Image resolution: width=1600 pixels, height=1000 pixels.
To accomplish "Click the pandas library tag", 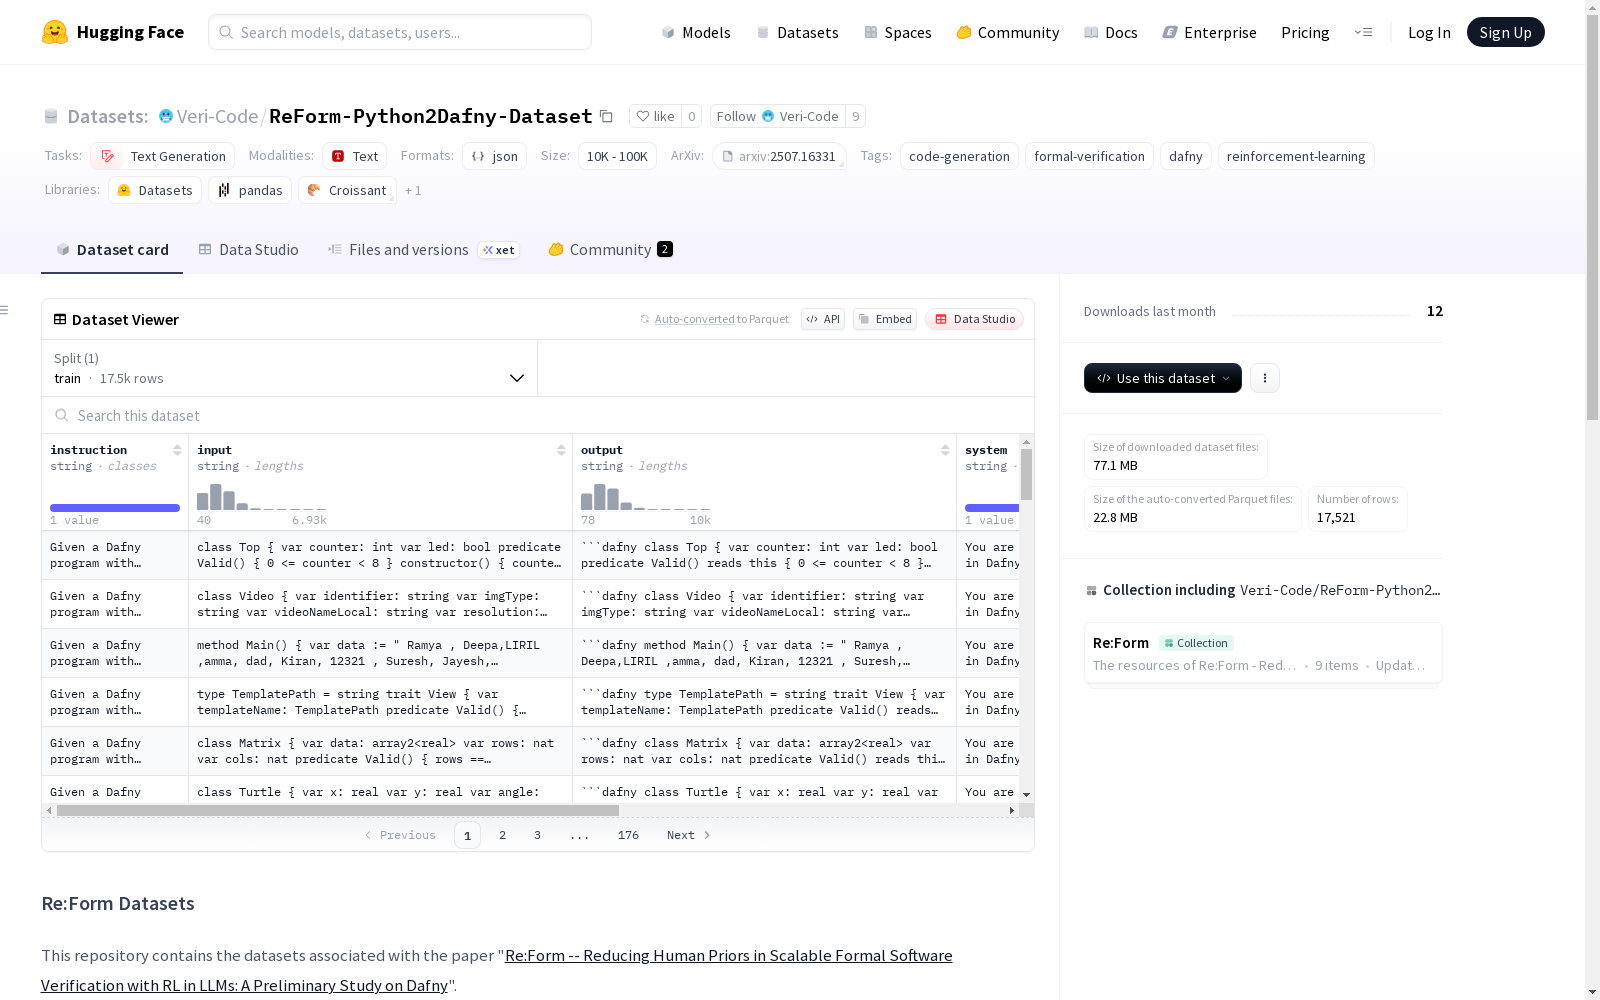I will (250, 190).
